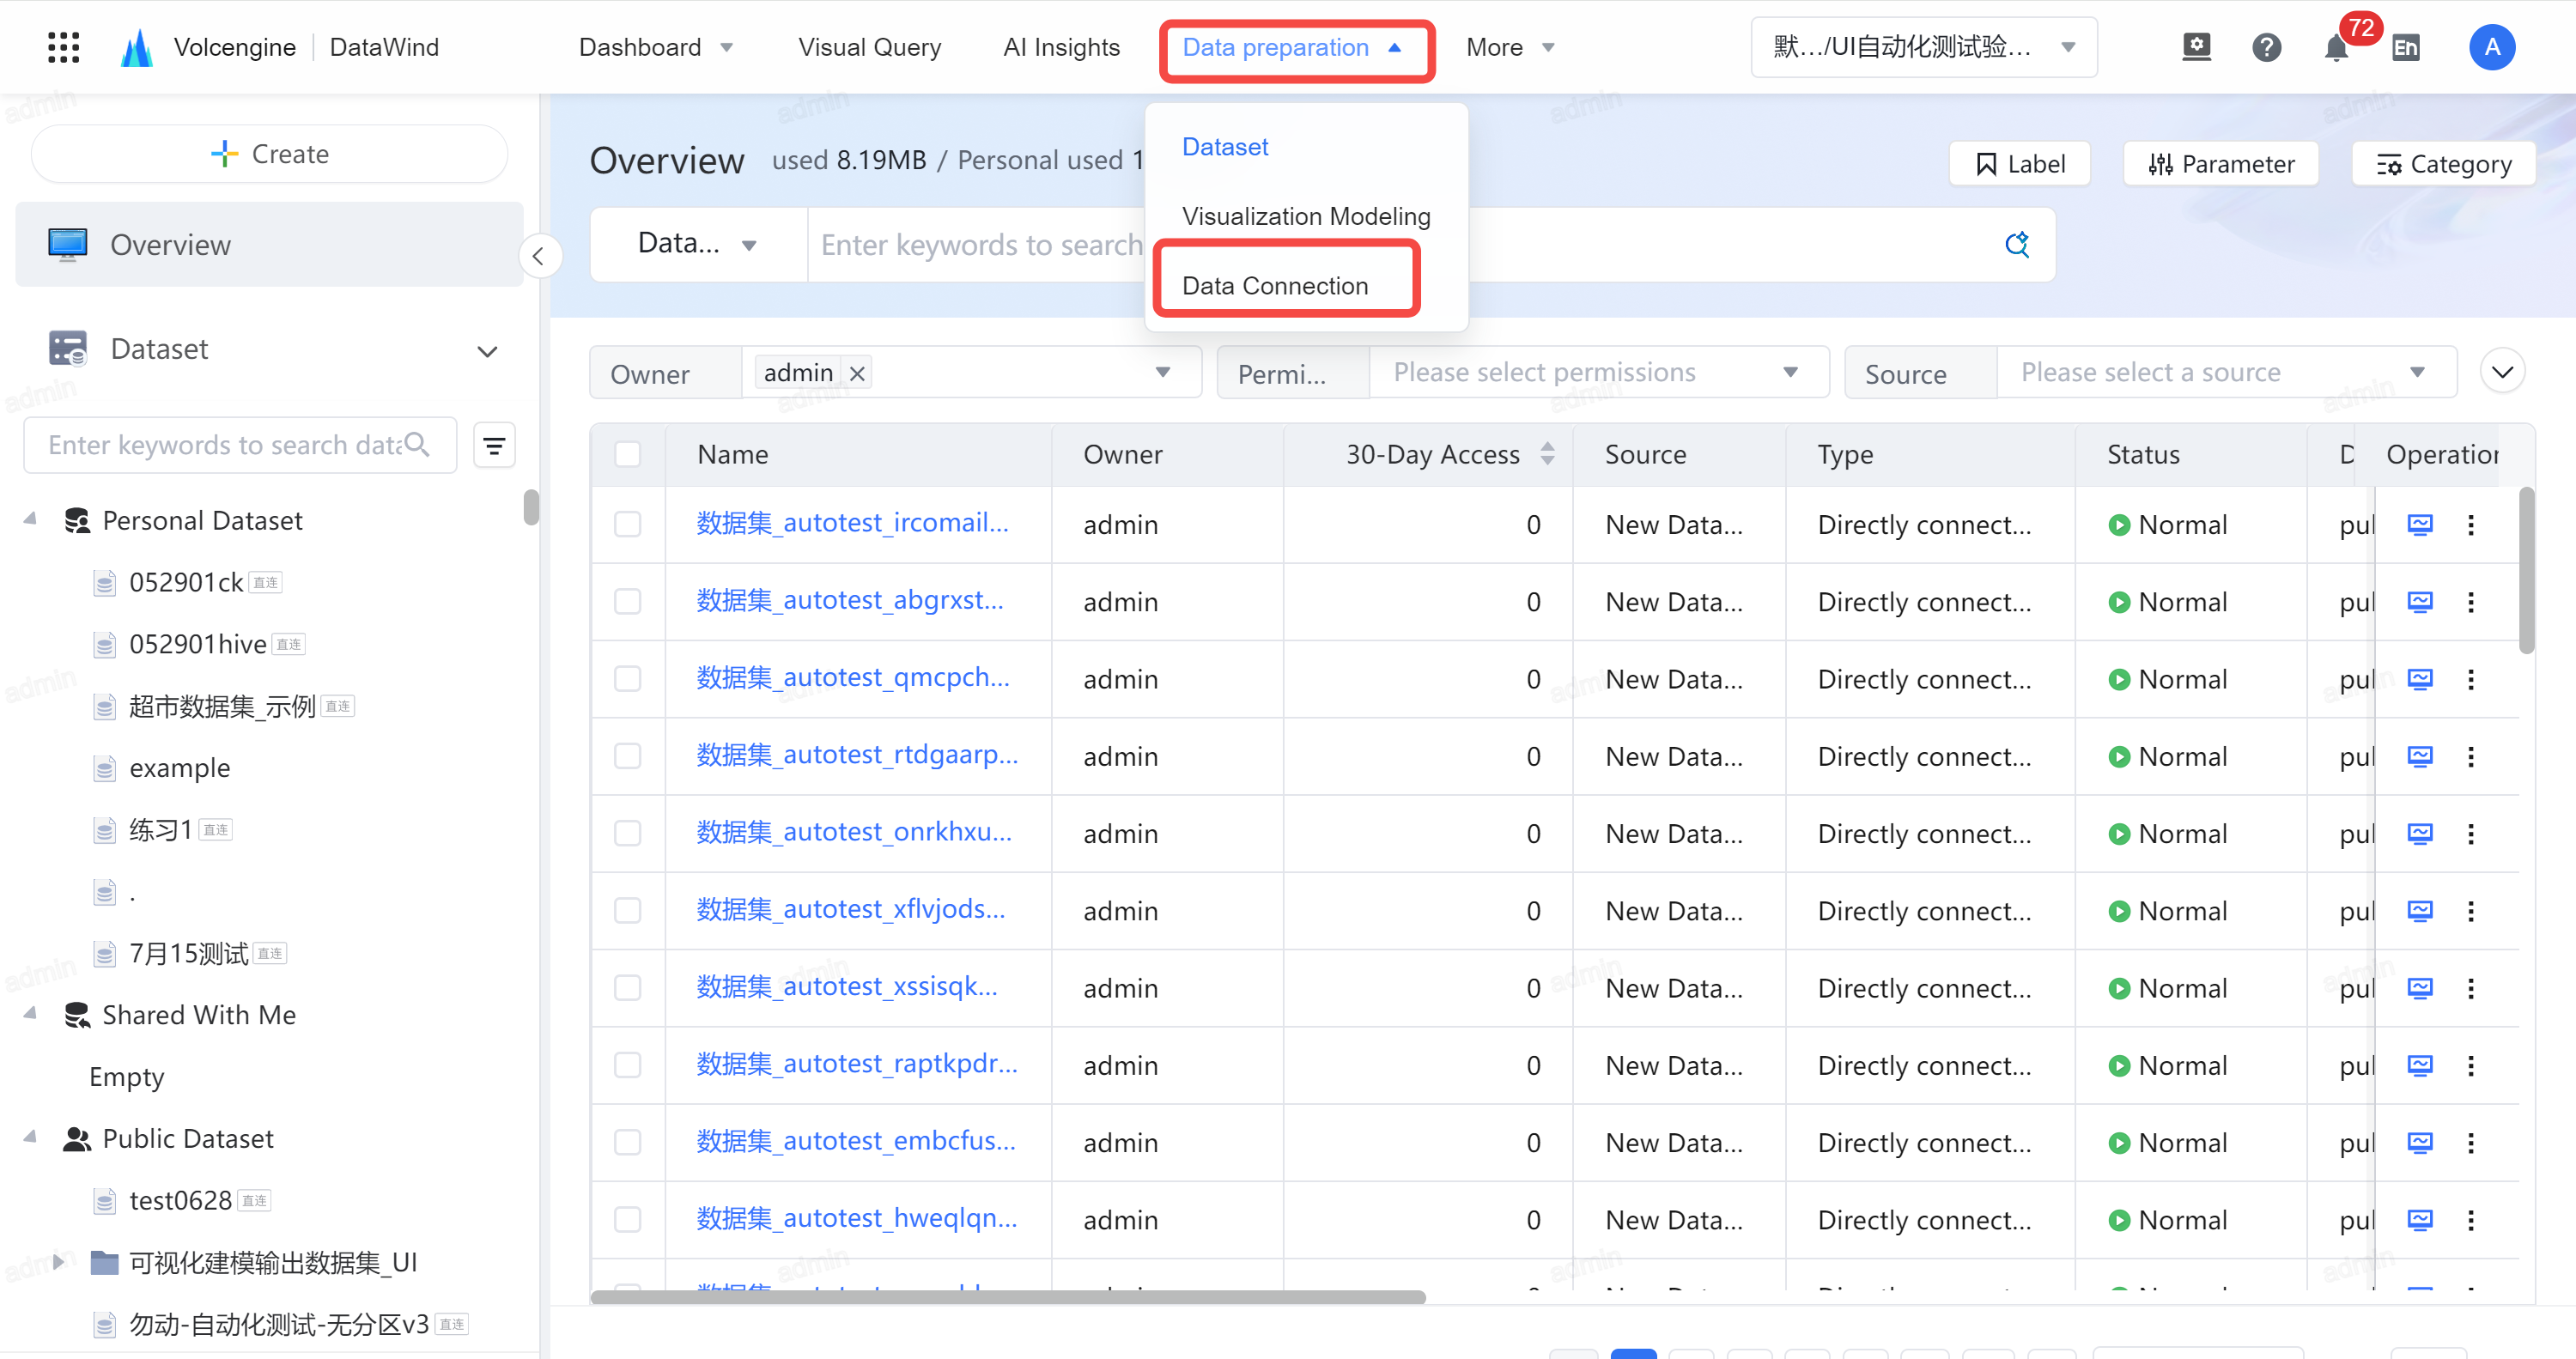Toggle the select-all checkbox in table header
The width and height of the screenshot is (2576, 1359).
627,454
